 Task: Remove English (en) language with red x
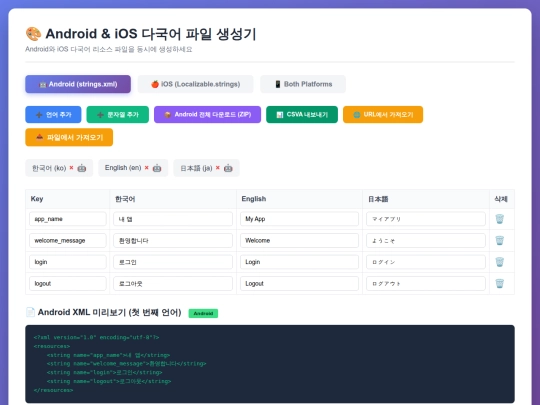coord(146,168)
